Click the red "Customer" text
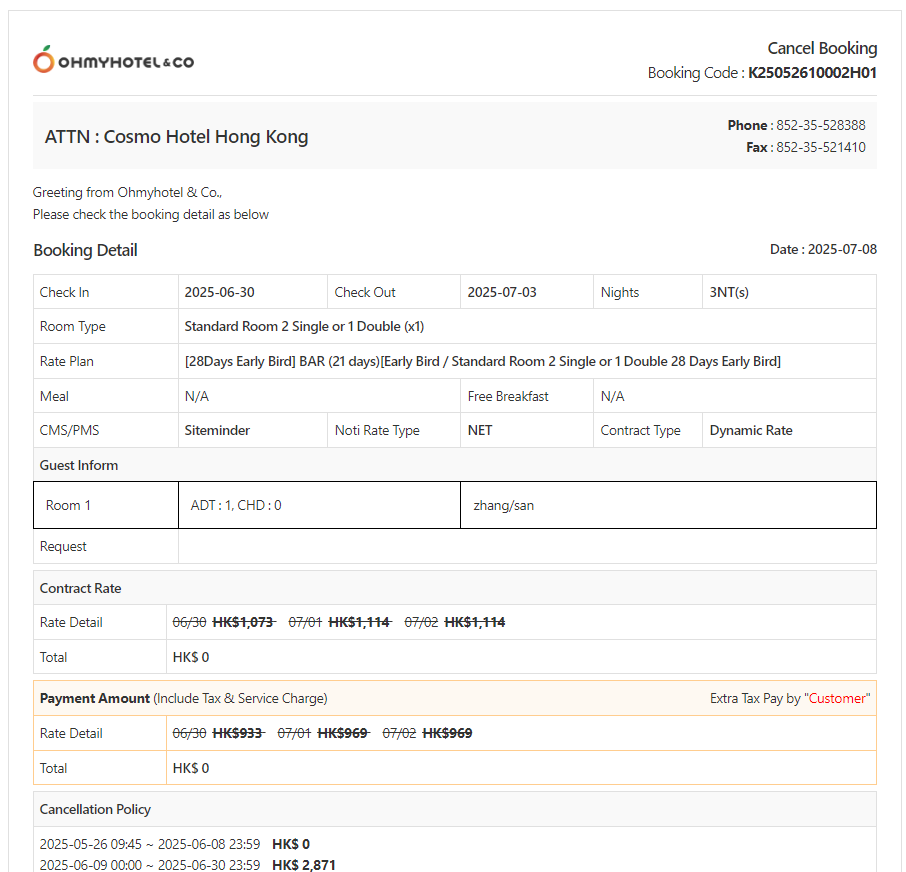This screenshot has height=872, width=906. [x=837, y=698]
